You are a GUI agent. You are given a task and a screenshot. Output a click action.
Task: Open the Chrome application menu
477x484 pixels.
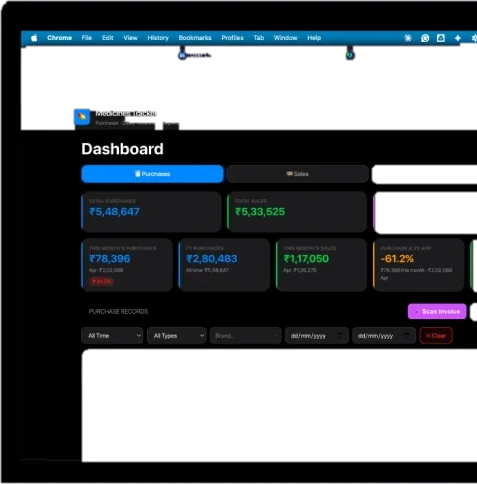(59, 38)
